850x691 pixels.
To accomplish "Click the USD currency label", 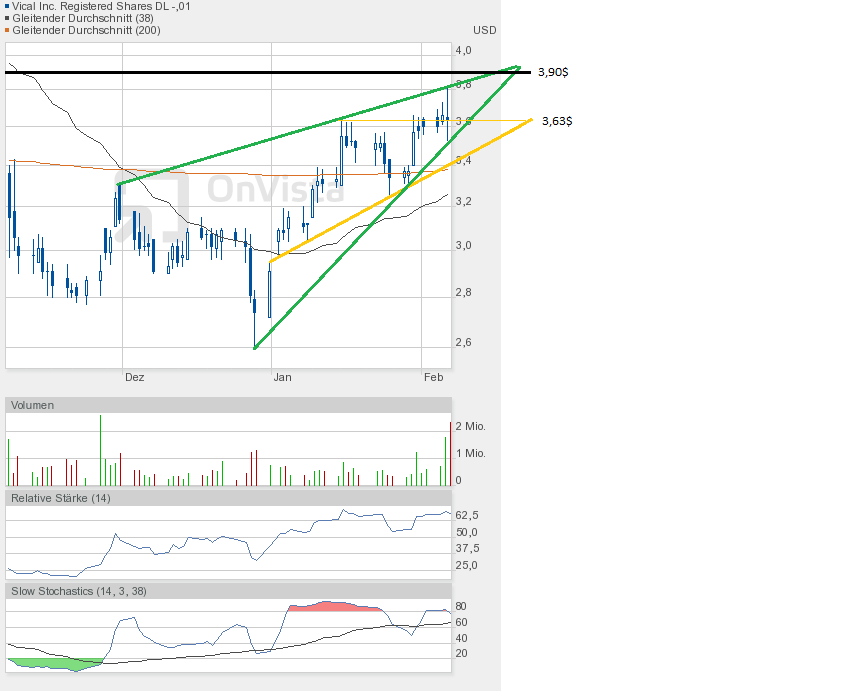I will (484, 30).
